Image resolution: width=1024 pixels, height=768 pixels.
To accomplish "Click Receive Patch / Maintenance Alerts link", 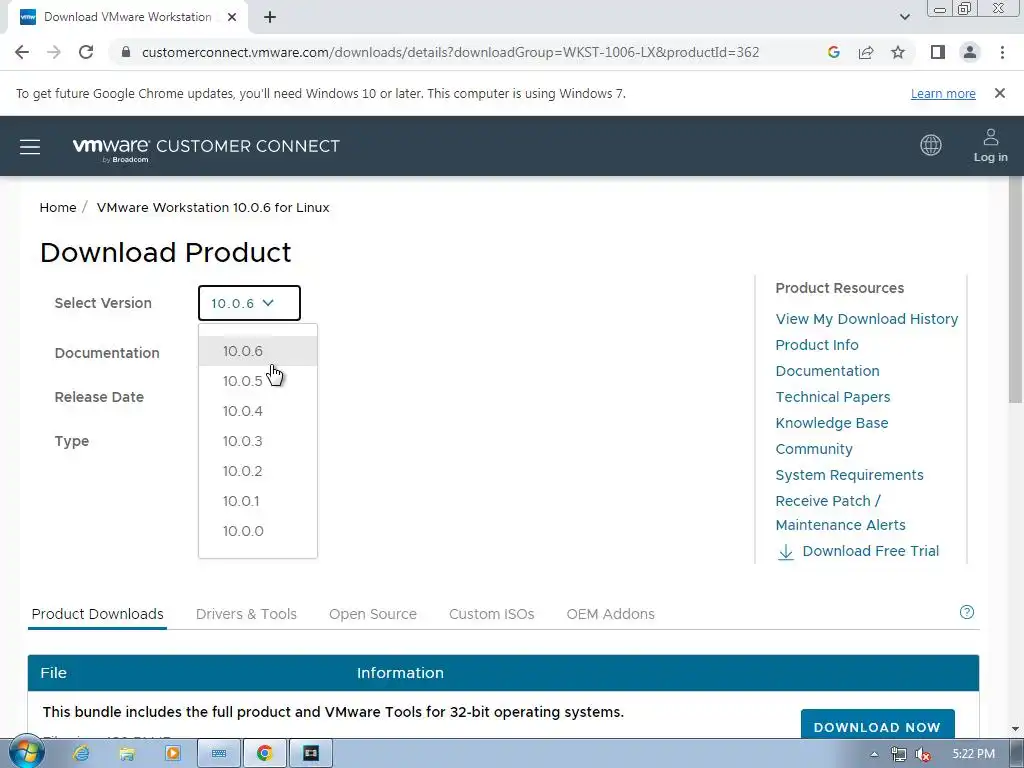I will tap(840, 513).
